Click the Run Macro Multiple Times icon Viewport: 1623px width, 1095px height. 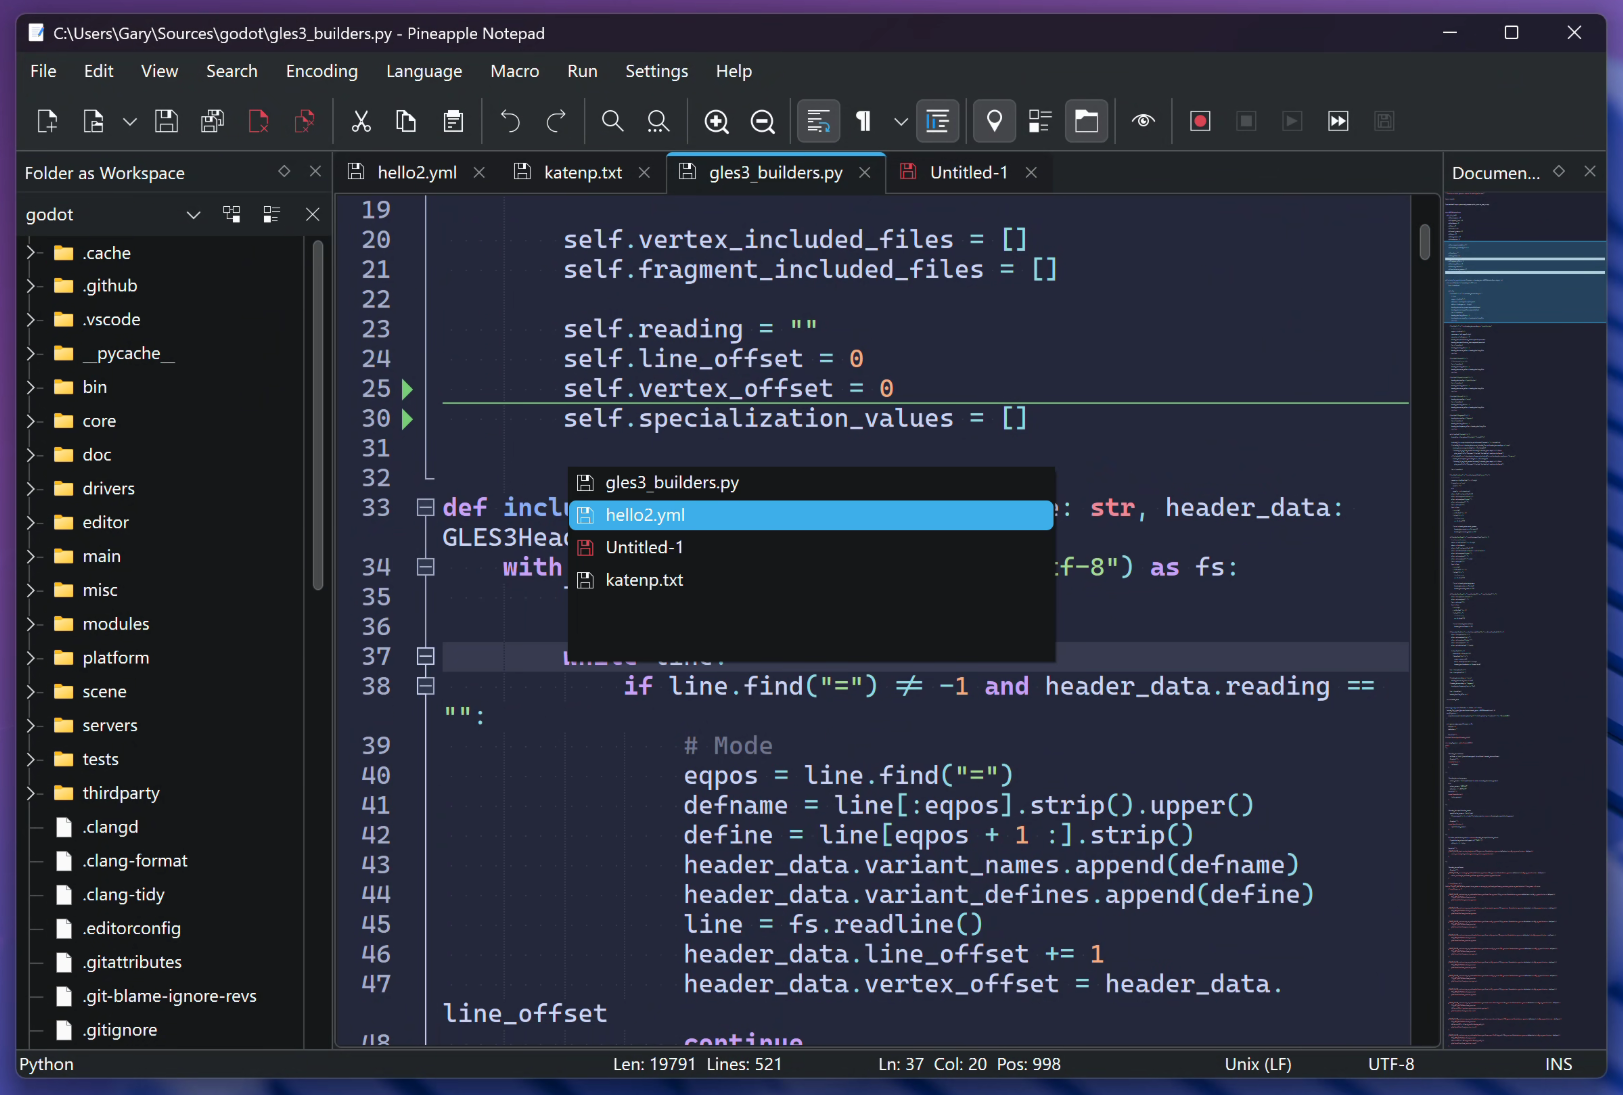click(1338, 121)
